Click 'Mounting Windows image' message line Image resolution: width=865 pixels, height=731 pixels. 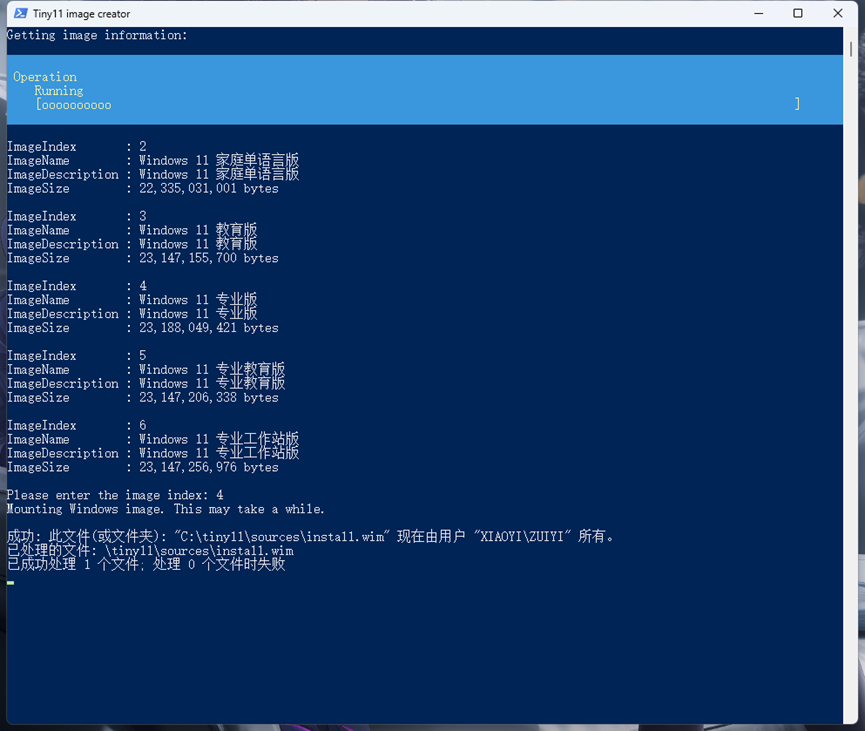(165, 509)
